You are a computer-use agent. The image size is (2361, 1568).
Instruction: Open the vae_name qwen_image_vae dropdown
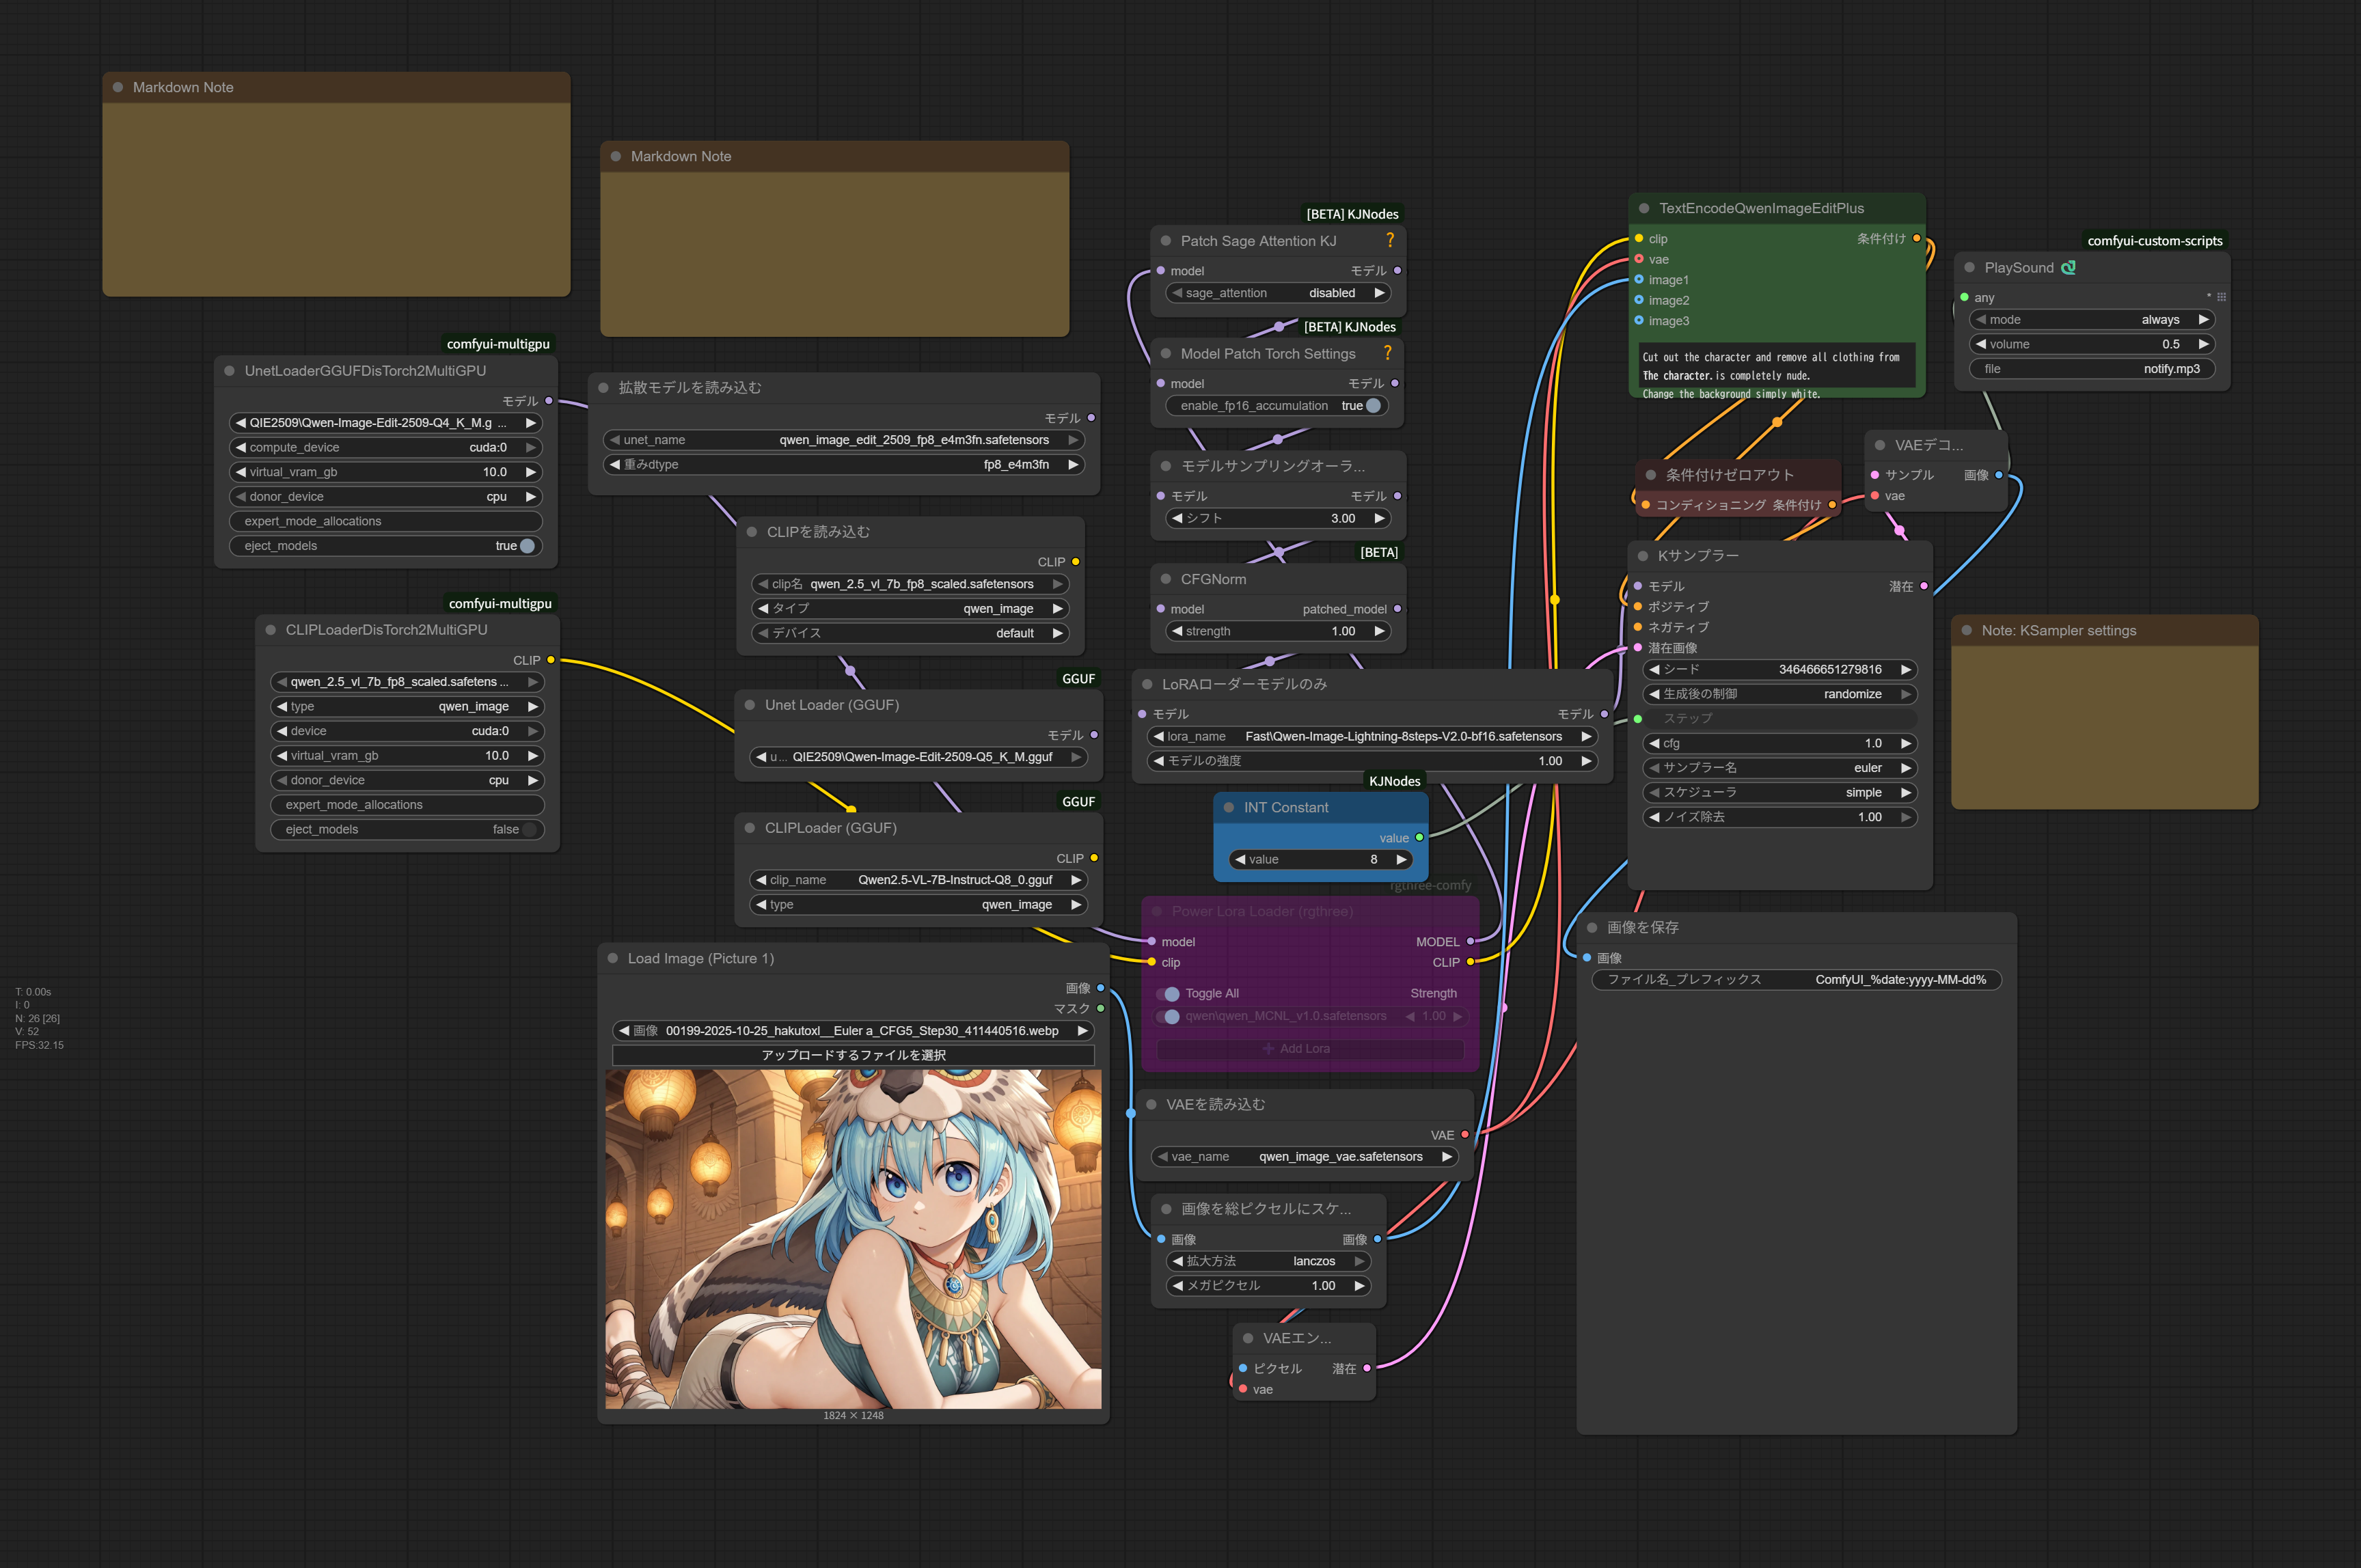coord(1304,1156)
